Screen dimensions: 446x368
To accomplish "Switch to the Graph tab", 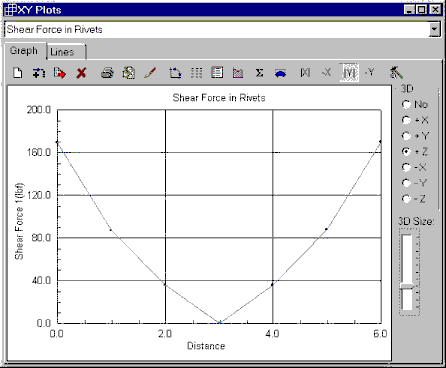I will (x=25, y=51).
